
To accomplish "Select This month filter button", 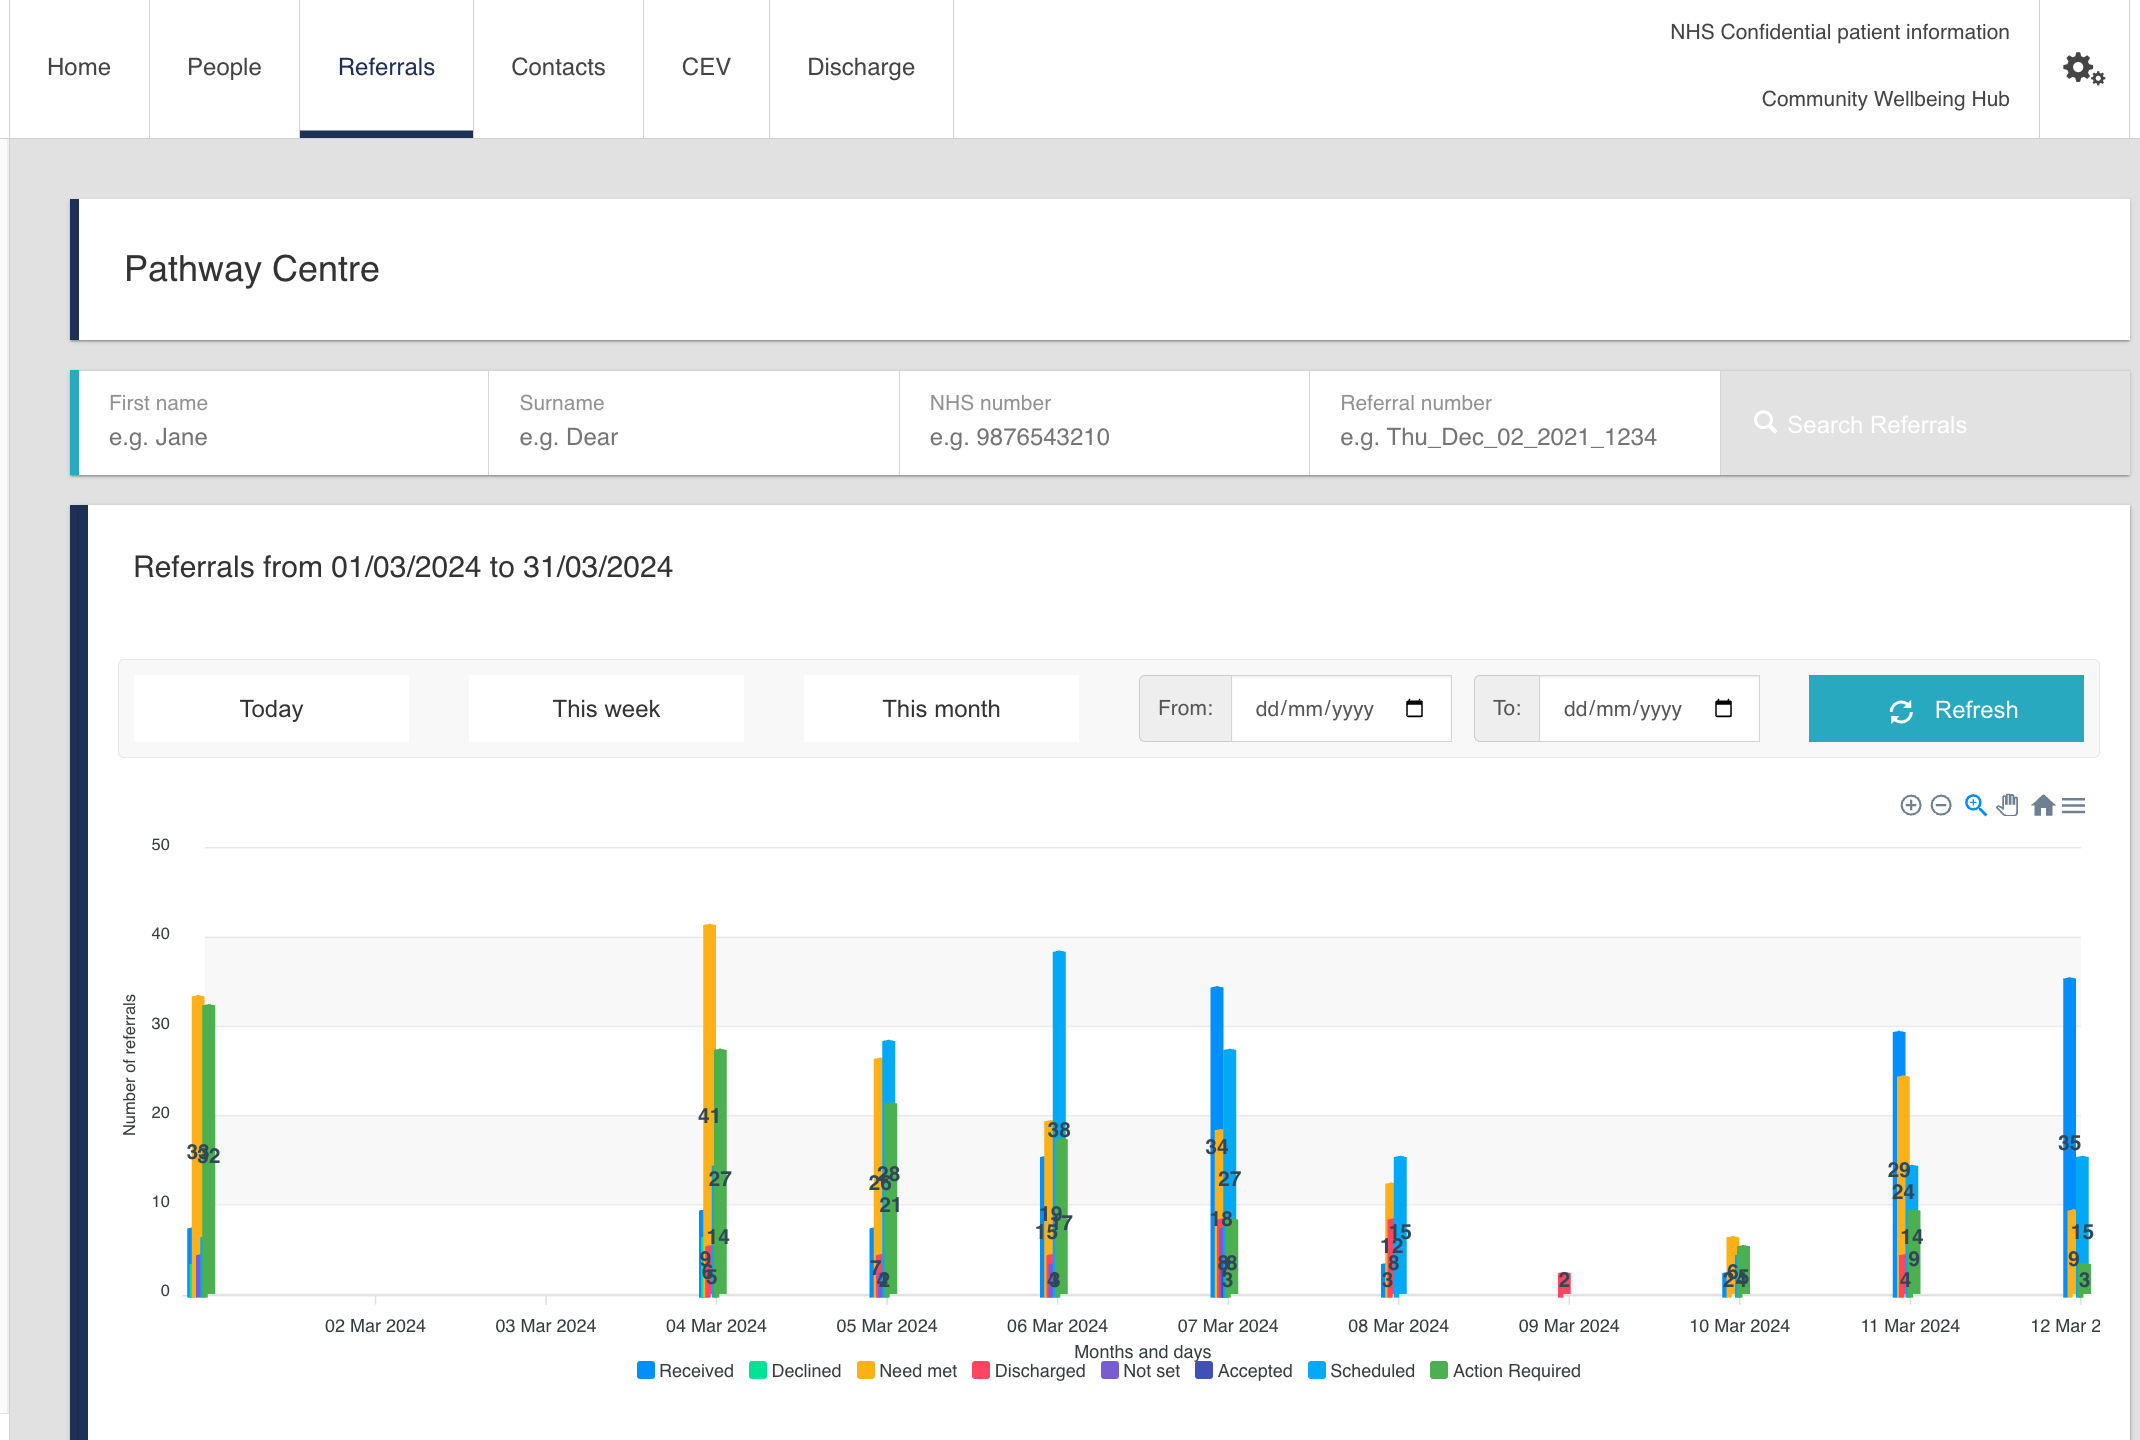I will click(x=940, y=708).
